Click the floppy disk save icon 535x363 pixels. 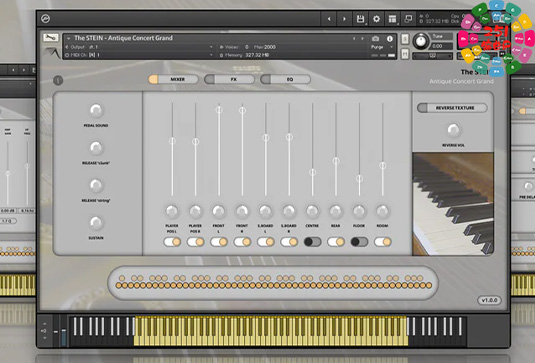tap(360, 19)
